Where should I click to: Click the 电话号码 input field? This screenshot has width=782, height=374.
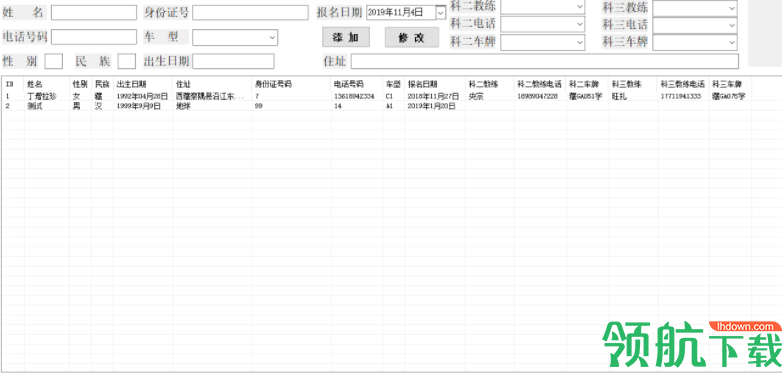pyautogui.click(x=94, y=37)
